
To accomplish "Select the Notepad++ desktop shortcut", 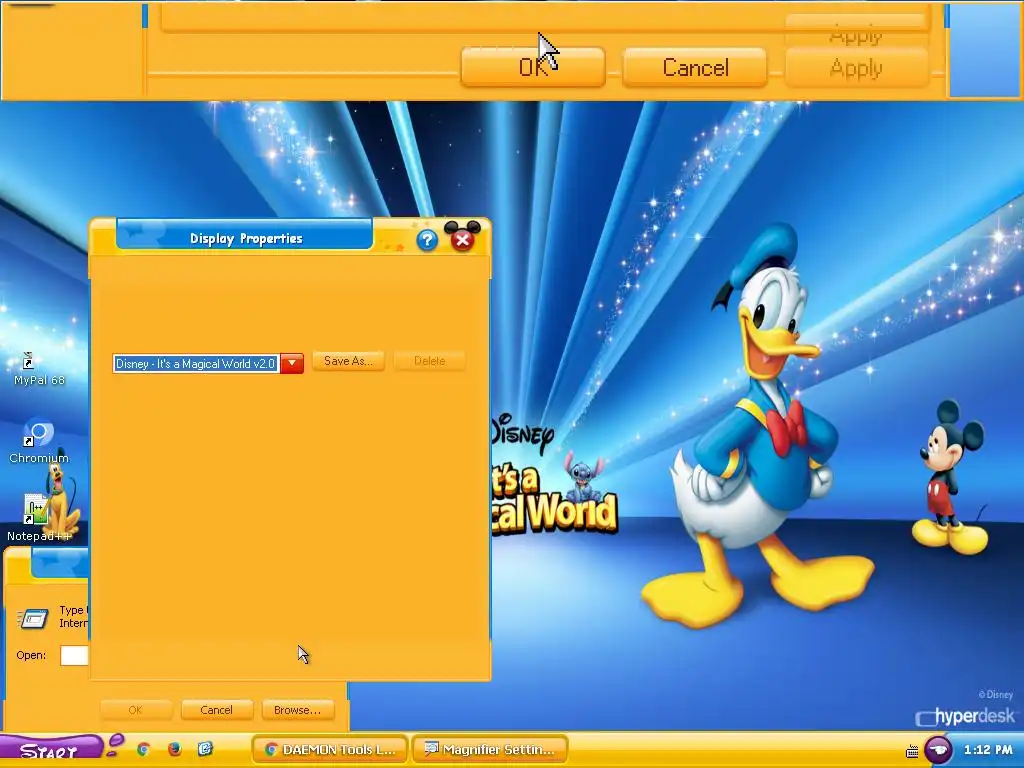I will click(39, 519).
